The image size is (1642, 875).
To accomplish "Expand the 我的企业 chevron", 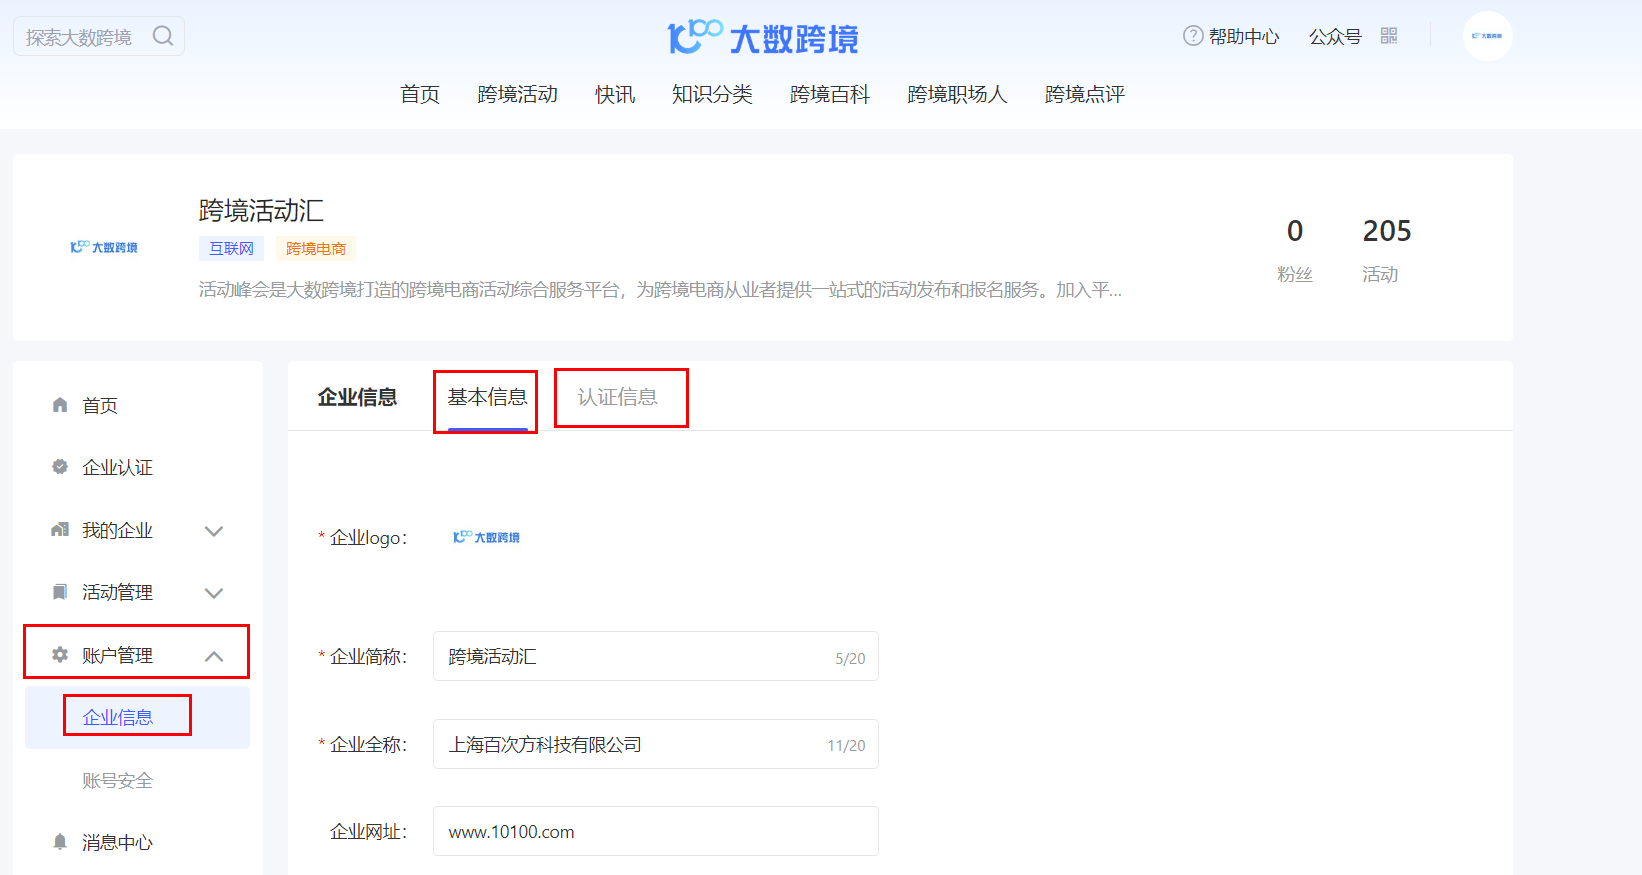I will (213, 531).
